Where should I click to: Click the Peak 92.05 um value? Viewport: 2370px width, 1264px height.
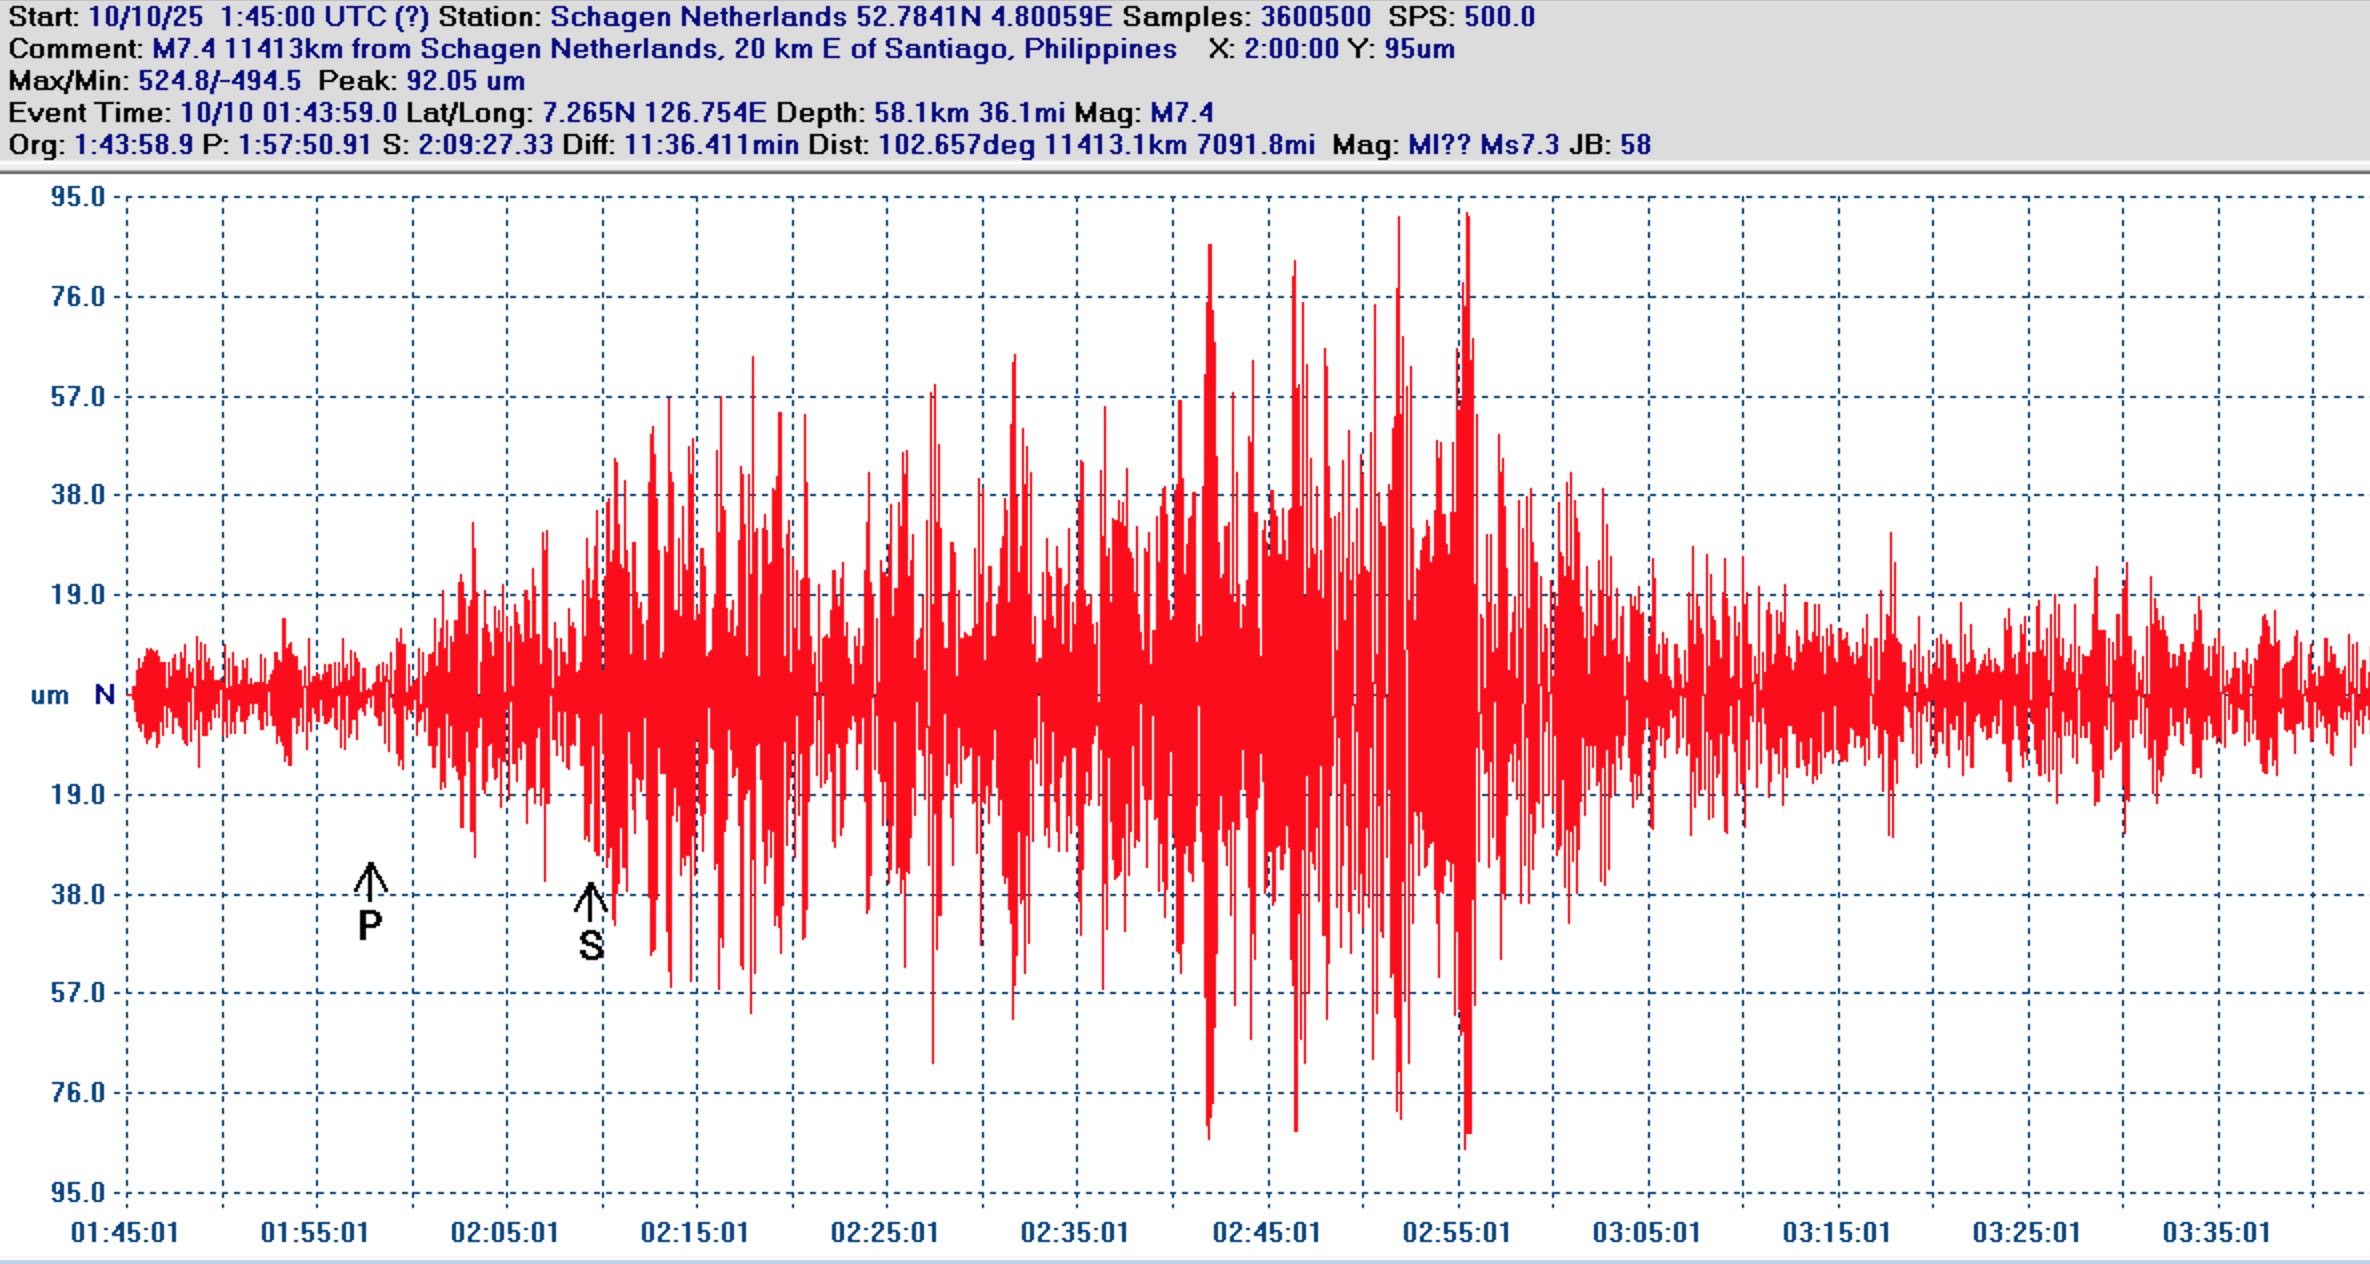[x=466, y=81]
